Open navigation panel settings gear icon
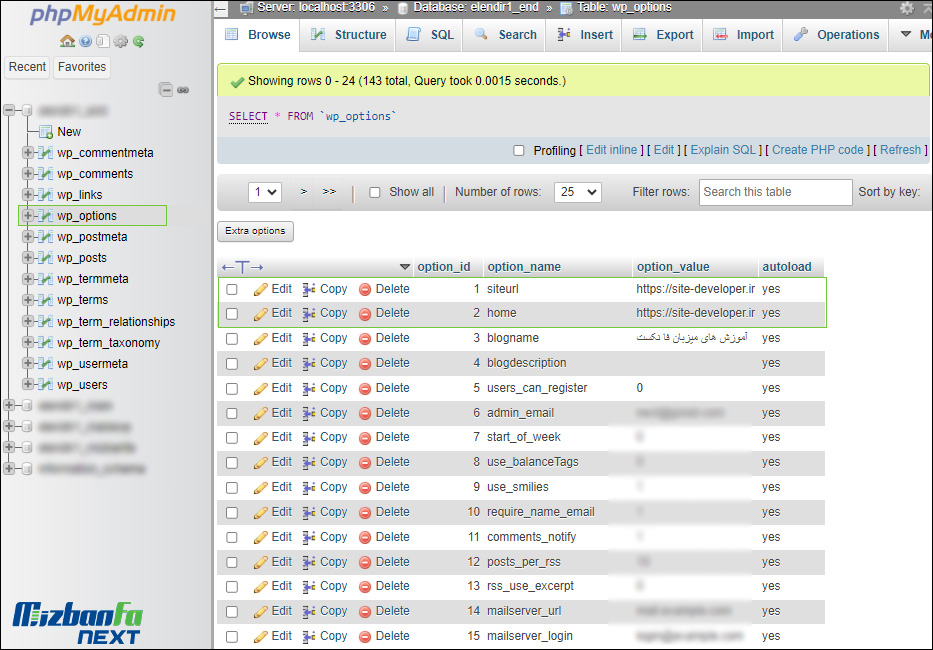Screen dimensions: 933x650 tap(120, 41)
